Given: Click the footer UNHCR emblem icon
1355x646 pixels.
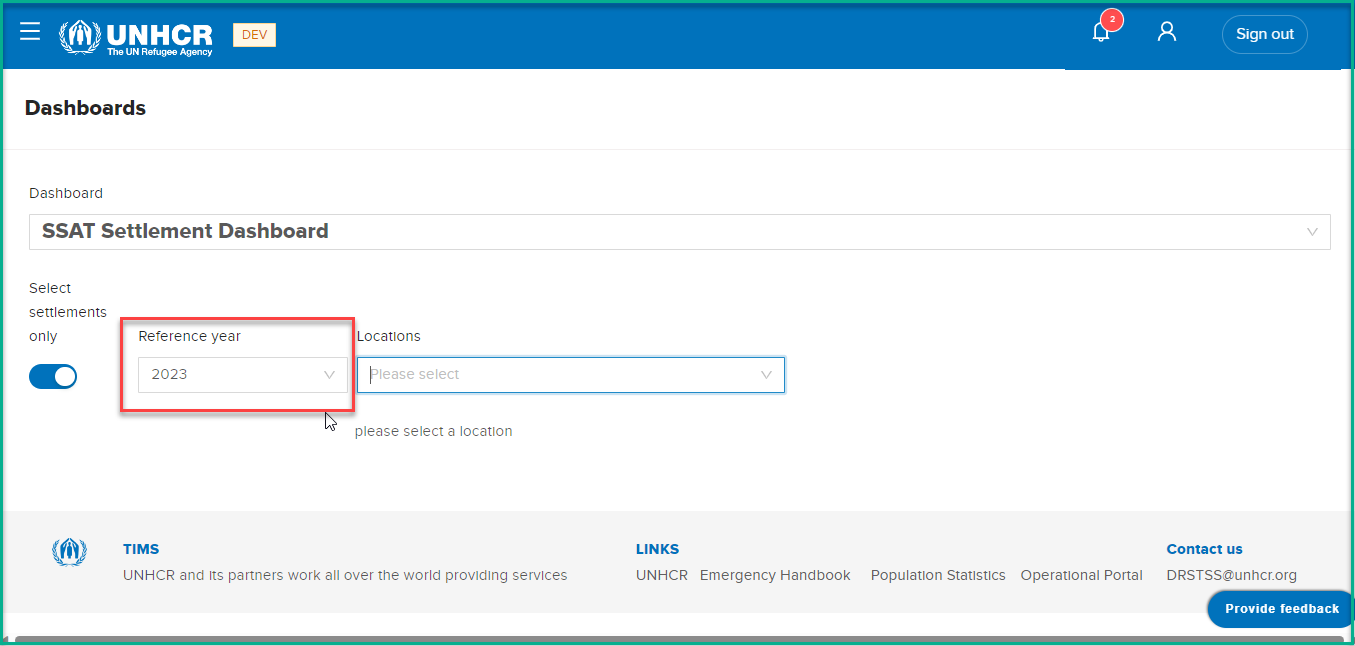Looking at the screenshot, I should [x=69, y=552].
